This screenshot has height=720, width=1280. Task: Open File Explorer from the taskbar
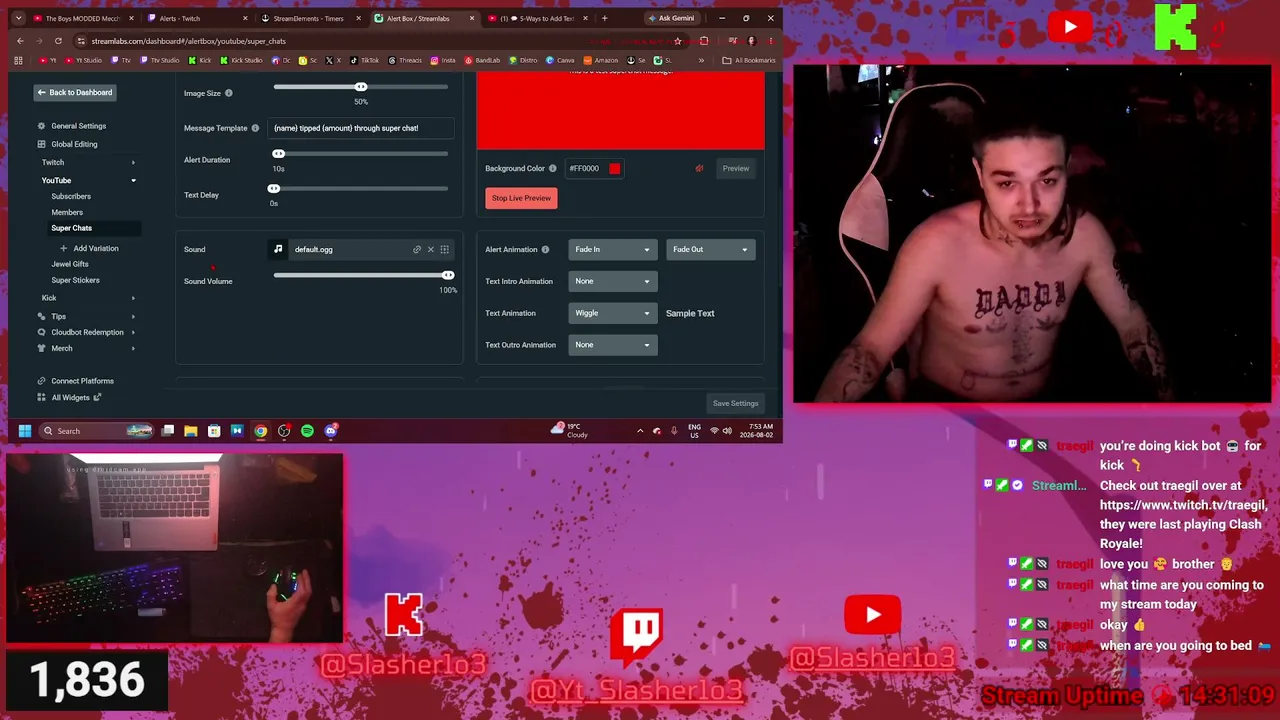click(x=190, y=431)
